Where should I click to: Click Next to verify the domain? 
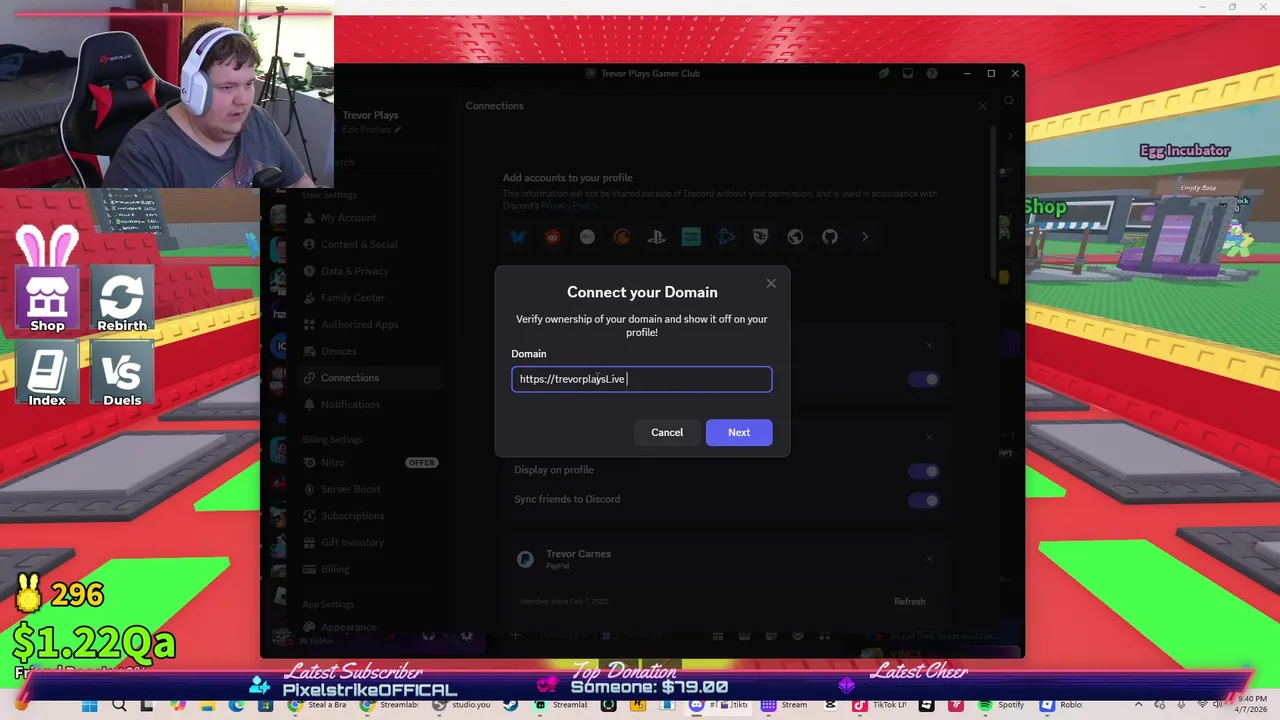tap(739, 432)
